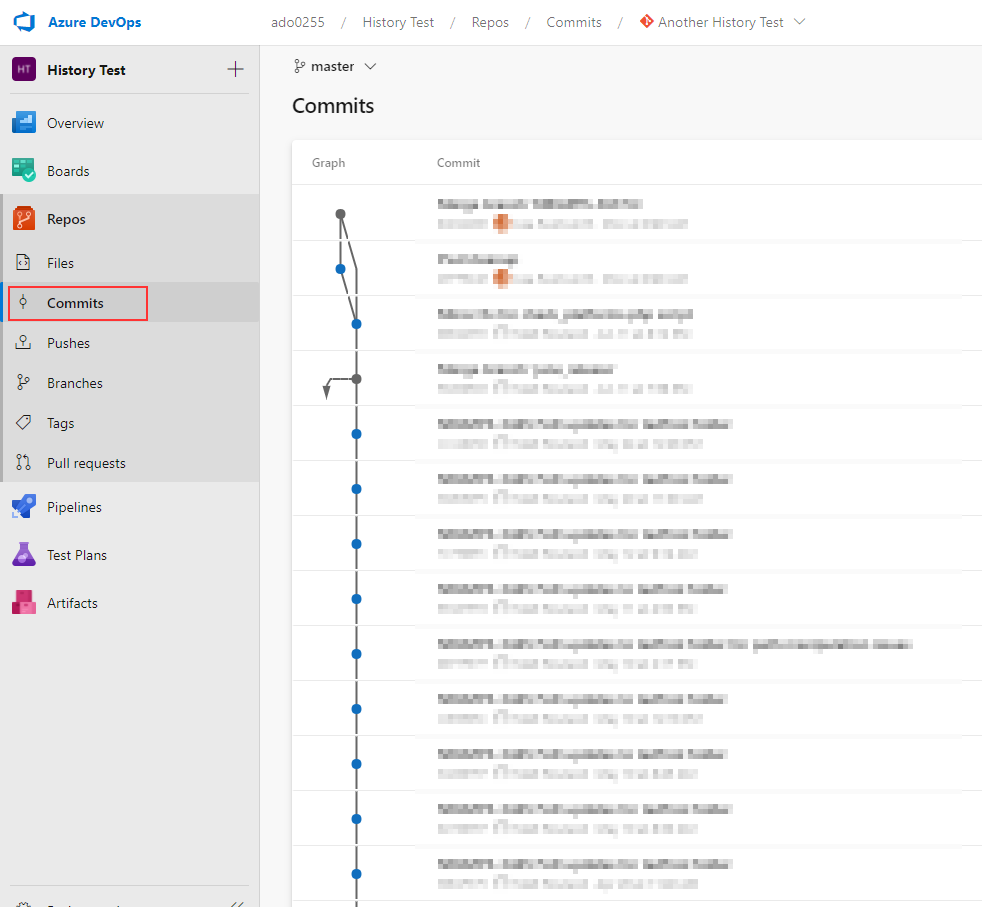The height and width of the screenshot is (907, 982).
Task: Open the Artifacts hub icon
Action: (x=24, y=603)
